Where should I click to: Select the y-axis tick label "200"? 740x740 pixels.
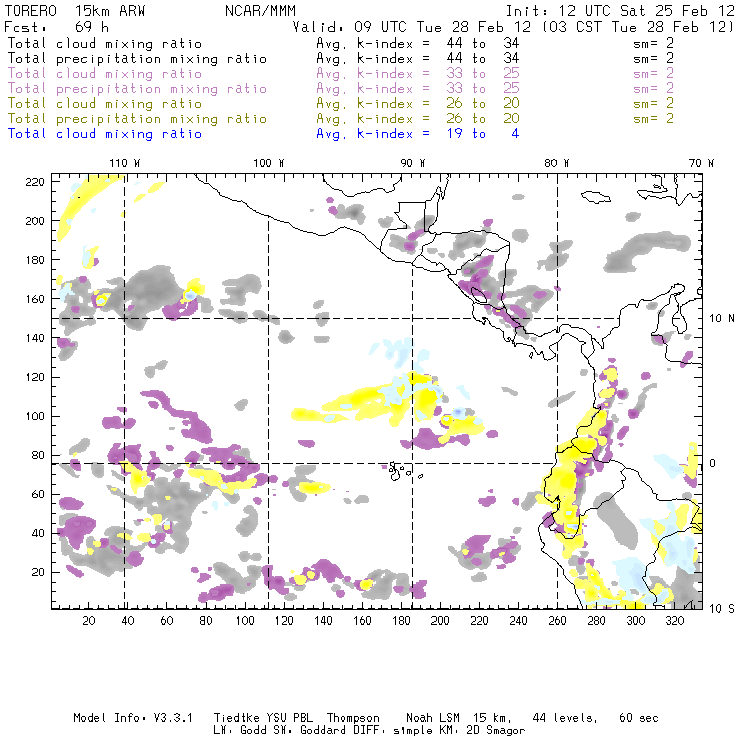tap(35, 221)
